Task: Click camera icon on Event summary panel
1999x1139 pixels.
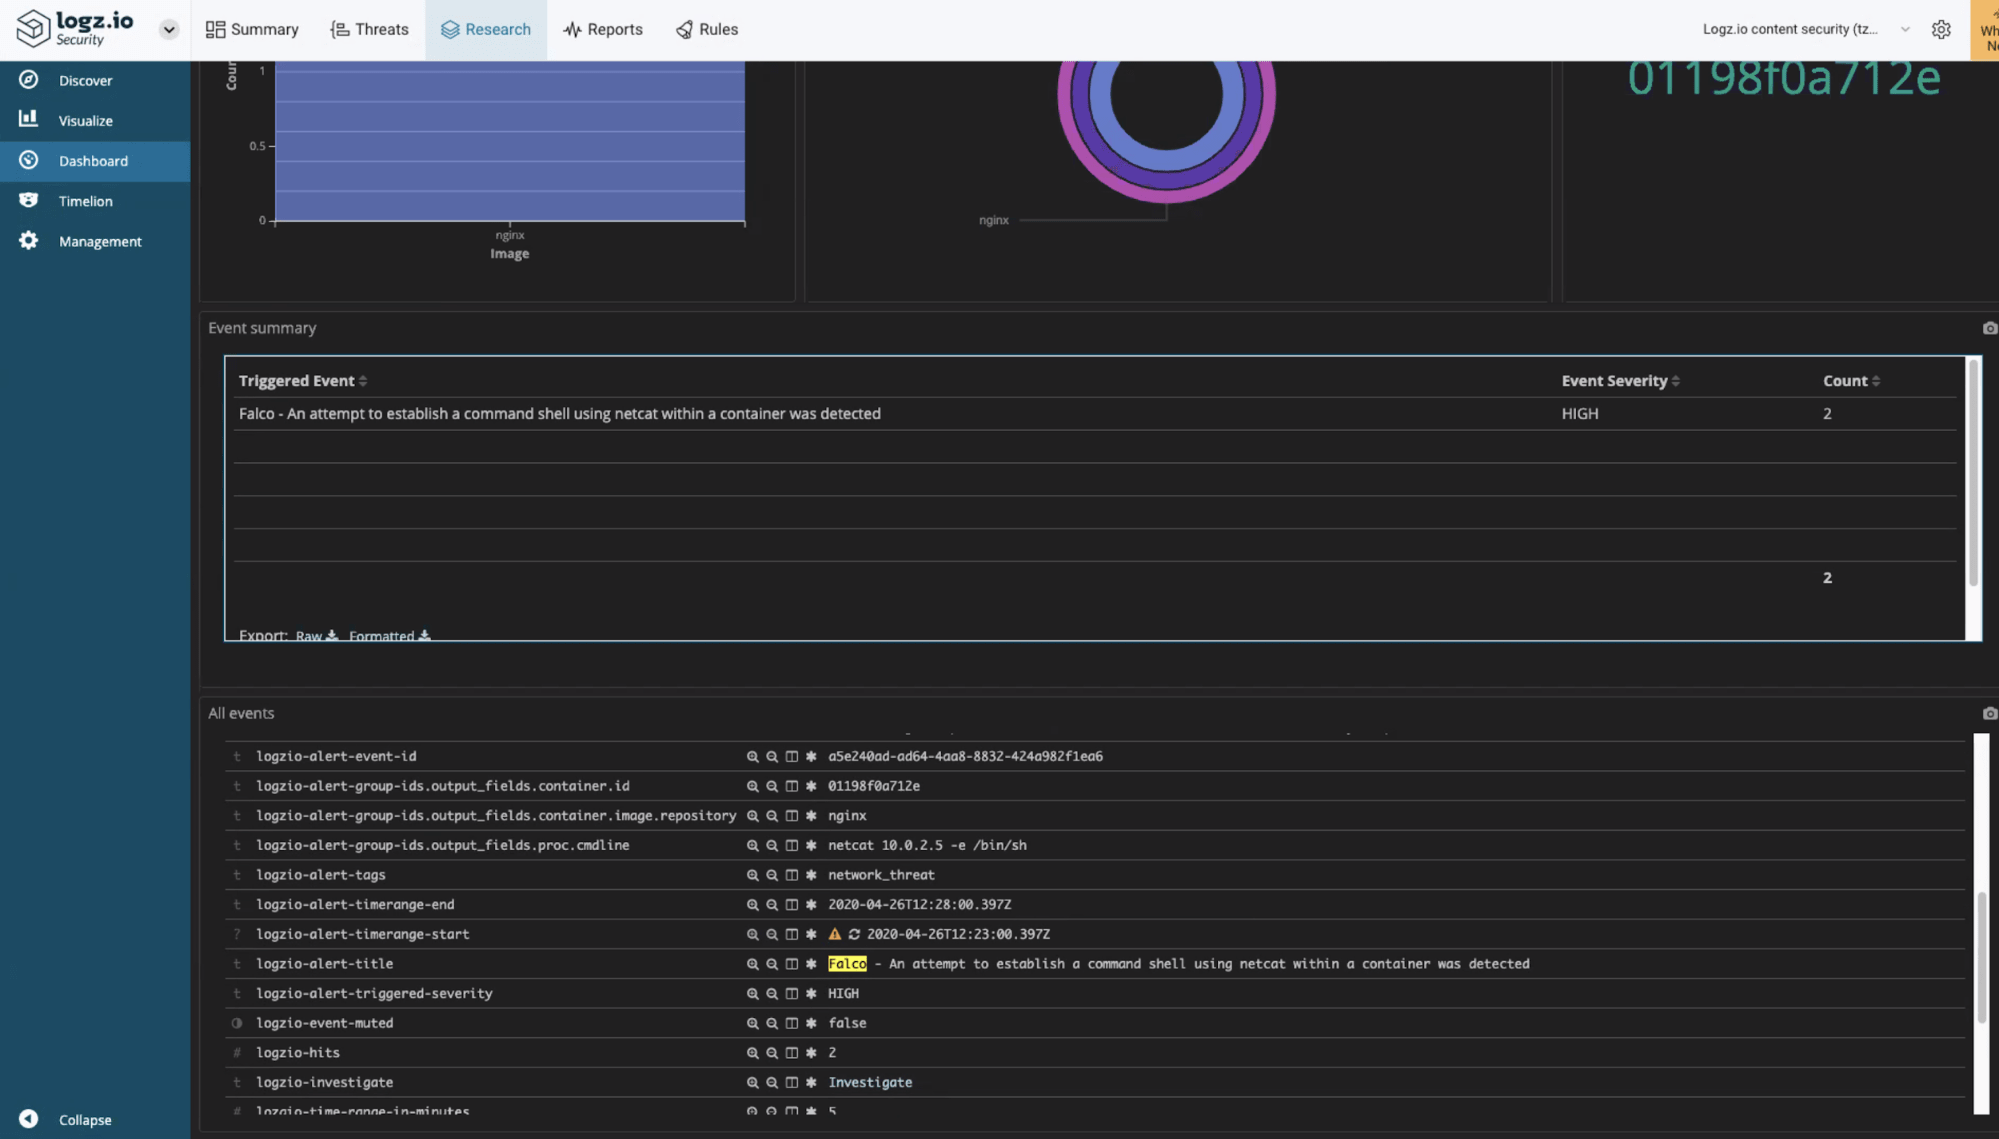Action: 1989,328
